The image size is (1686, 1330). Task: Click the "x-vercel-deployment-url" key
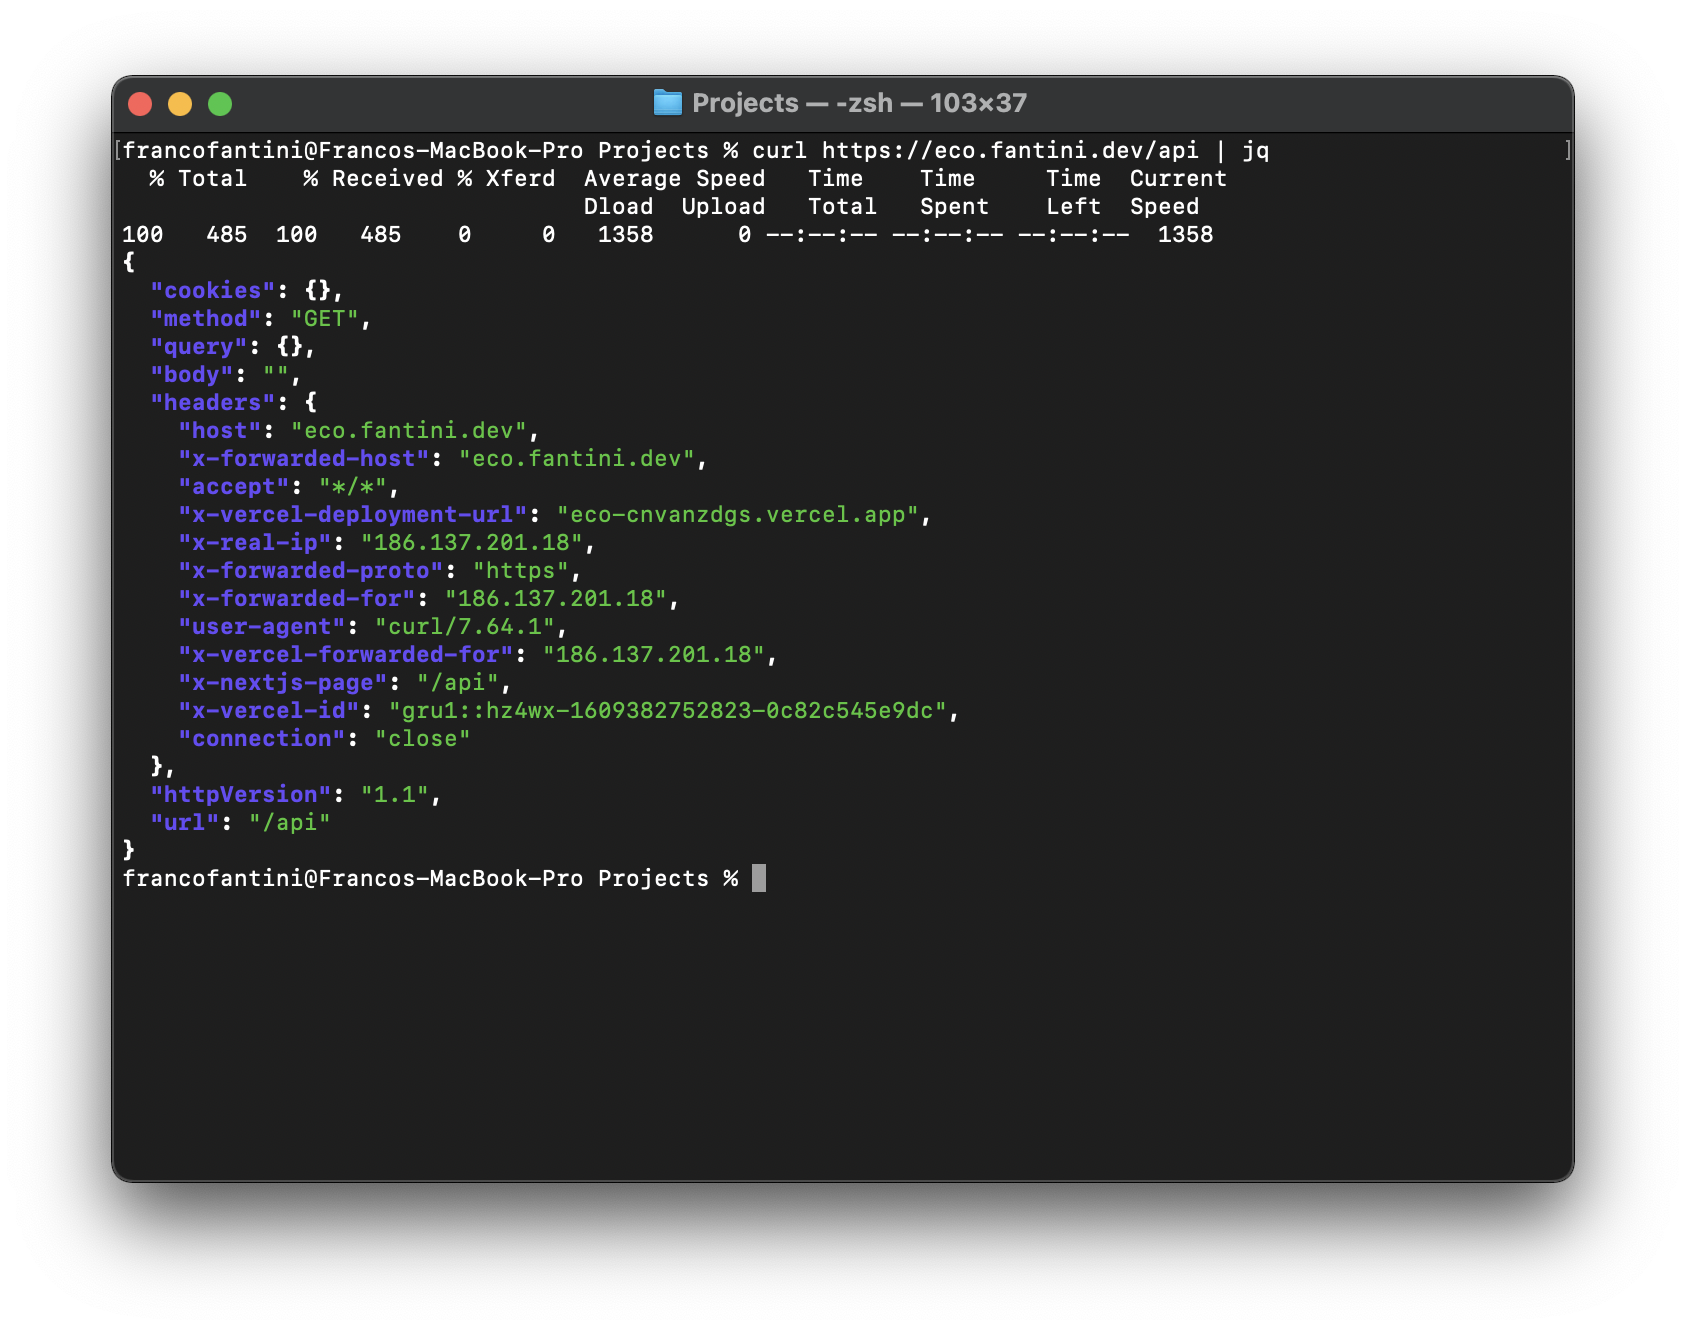[x=352, y=514]
